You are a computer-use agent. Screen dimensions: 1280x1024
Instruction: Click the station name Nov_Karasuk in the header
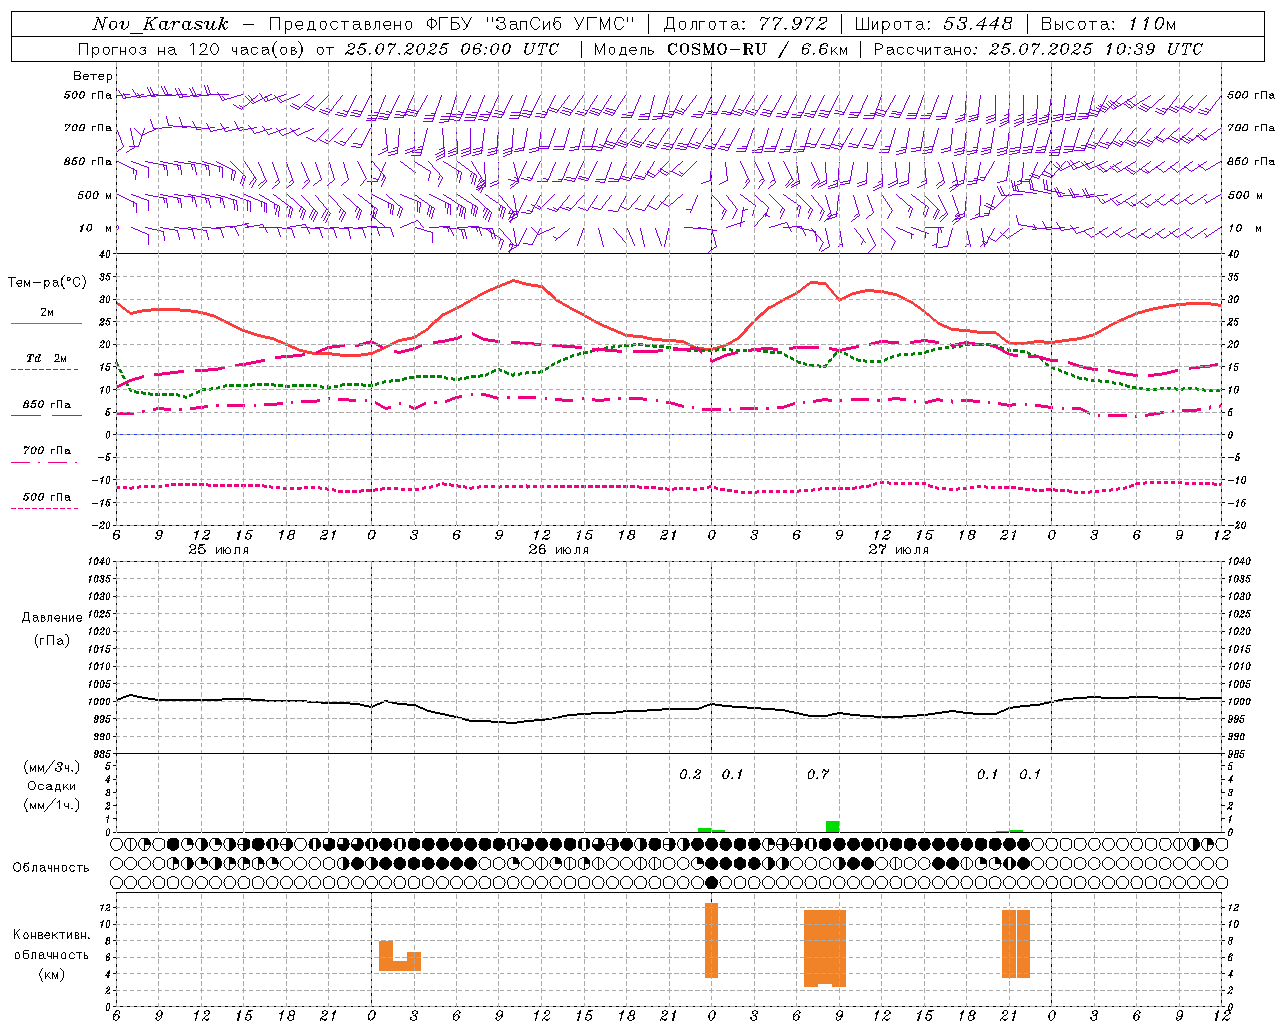160,24
